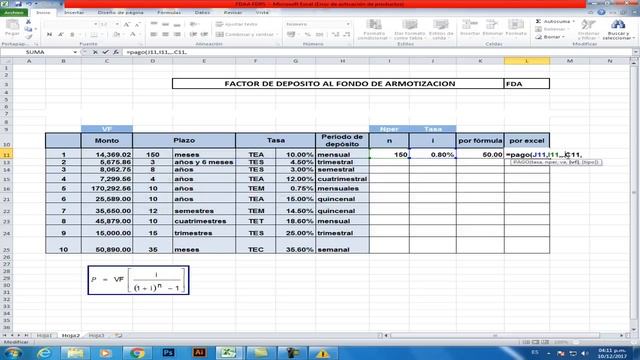Switch to sheet tab Hoja3
Image resolution: width=640 pixels, height=360 pixels.
click(96, 336)
